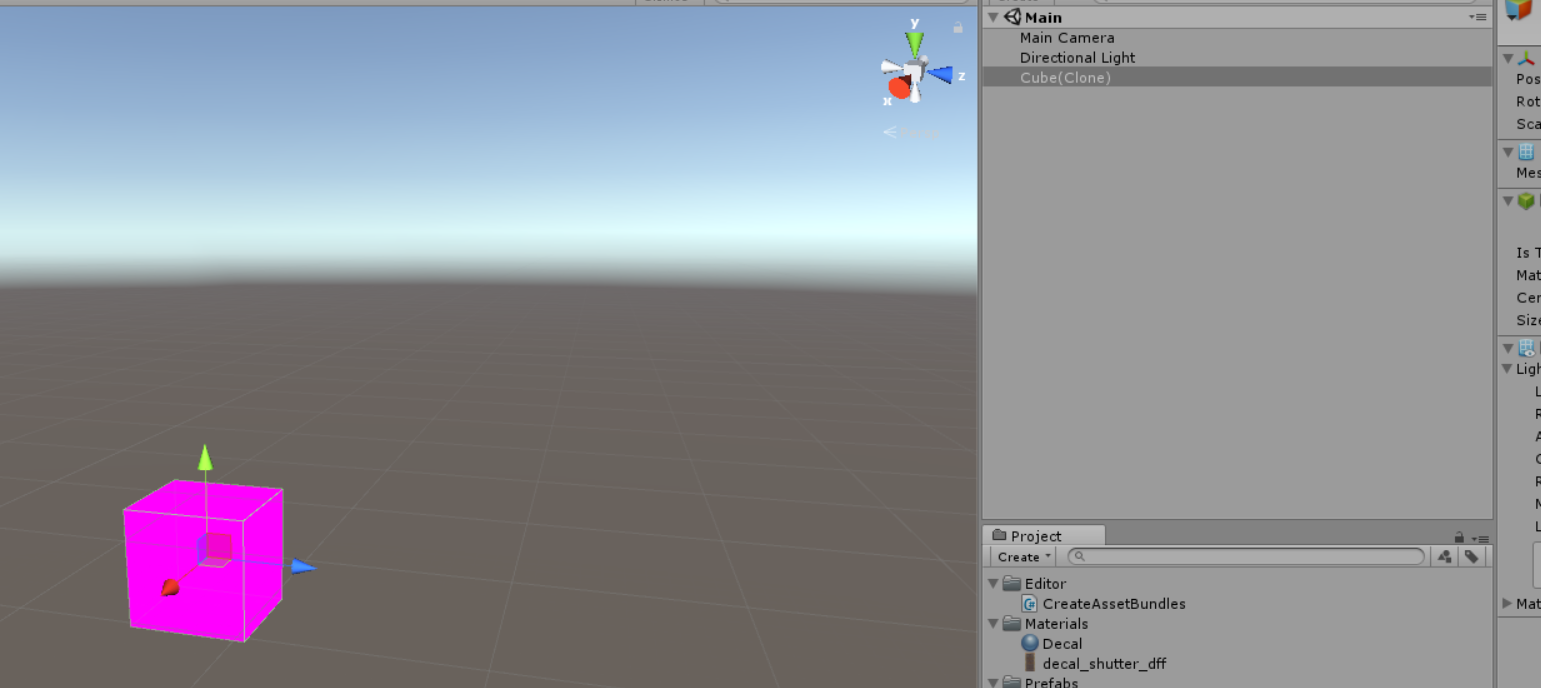Open the Main scene options menu
1541x688 pixels.
click(x=1477, y=17)
